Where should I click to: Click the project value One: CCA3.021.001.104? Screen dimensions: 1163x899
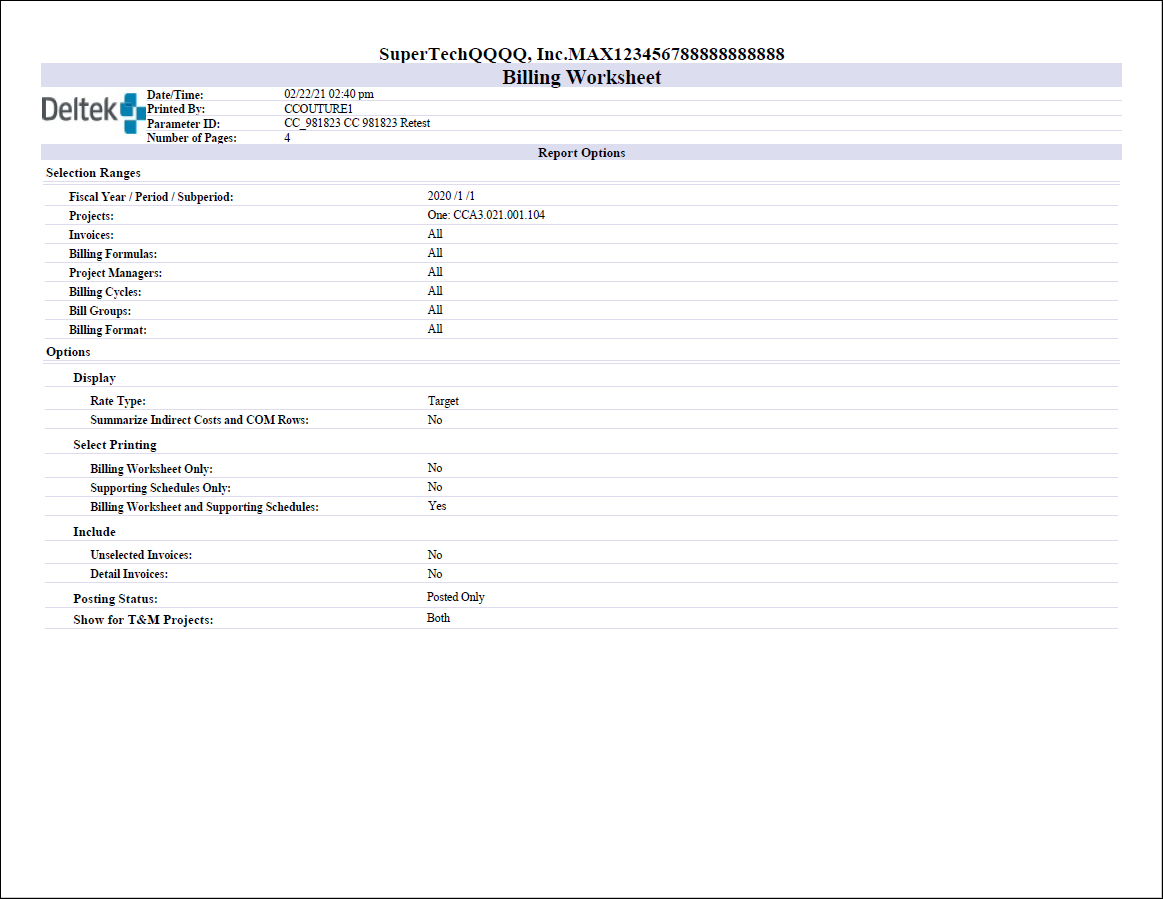[486, 215]
